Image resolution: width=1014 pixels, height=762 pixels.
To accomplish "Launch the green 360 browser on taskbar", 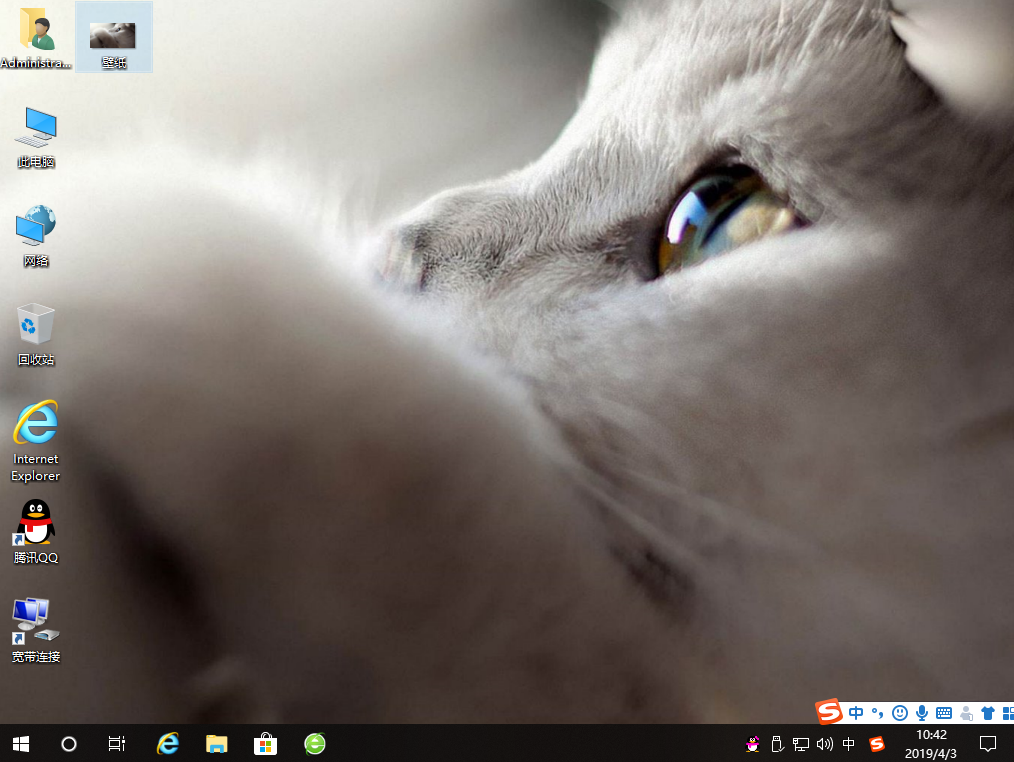I will [314, 743].
